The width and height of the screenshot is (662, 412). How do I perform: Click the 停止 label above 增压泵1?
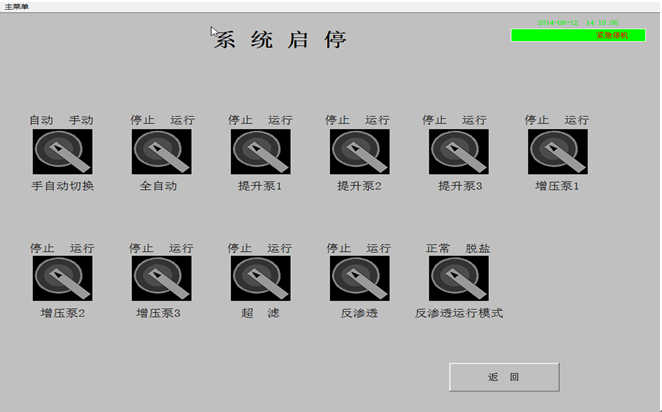tap(538, 120)
